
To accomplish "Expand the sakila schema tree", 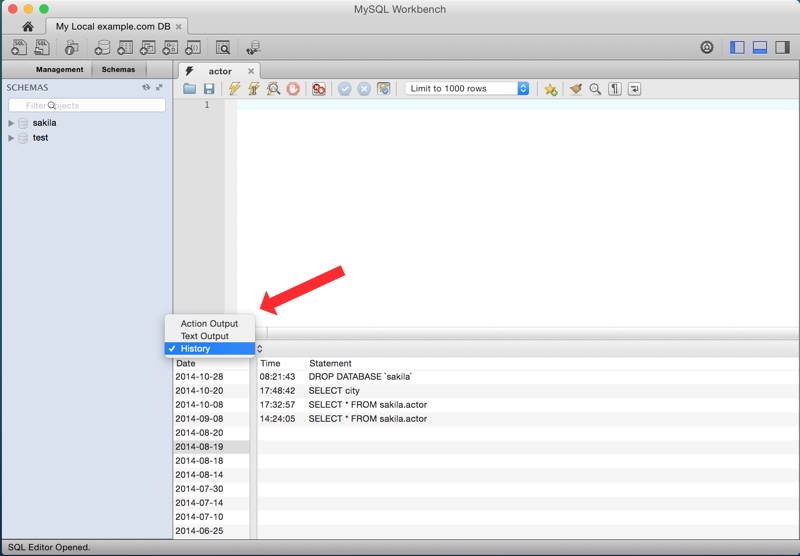I will [11, 123].
